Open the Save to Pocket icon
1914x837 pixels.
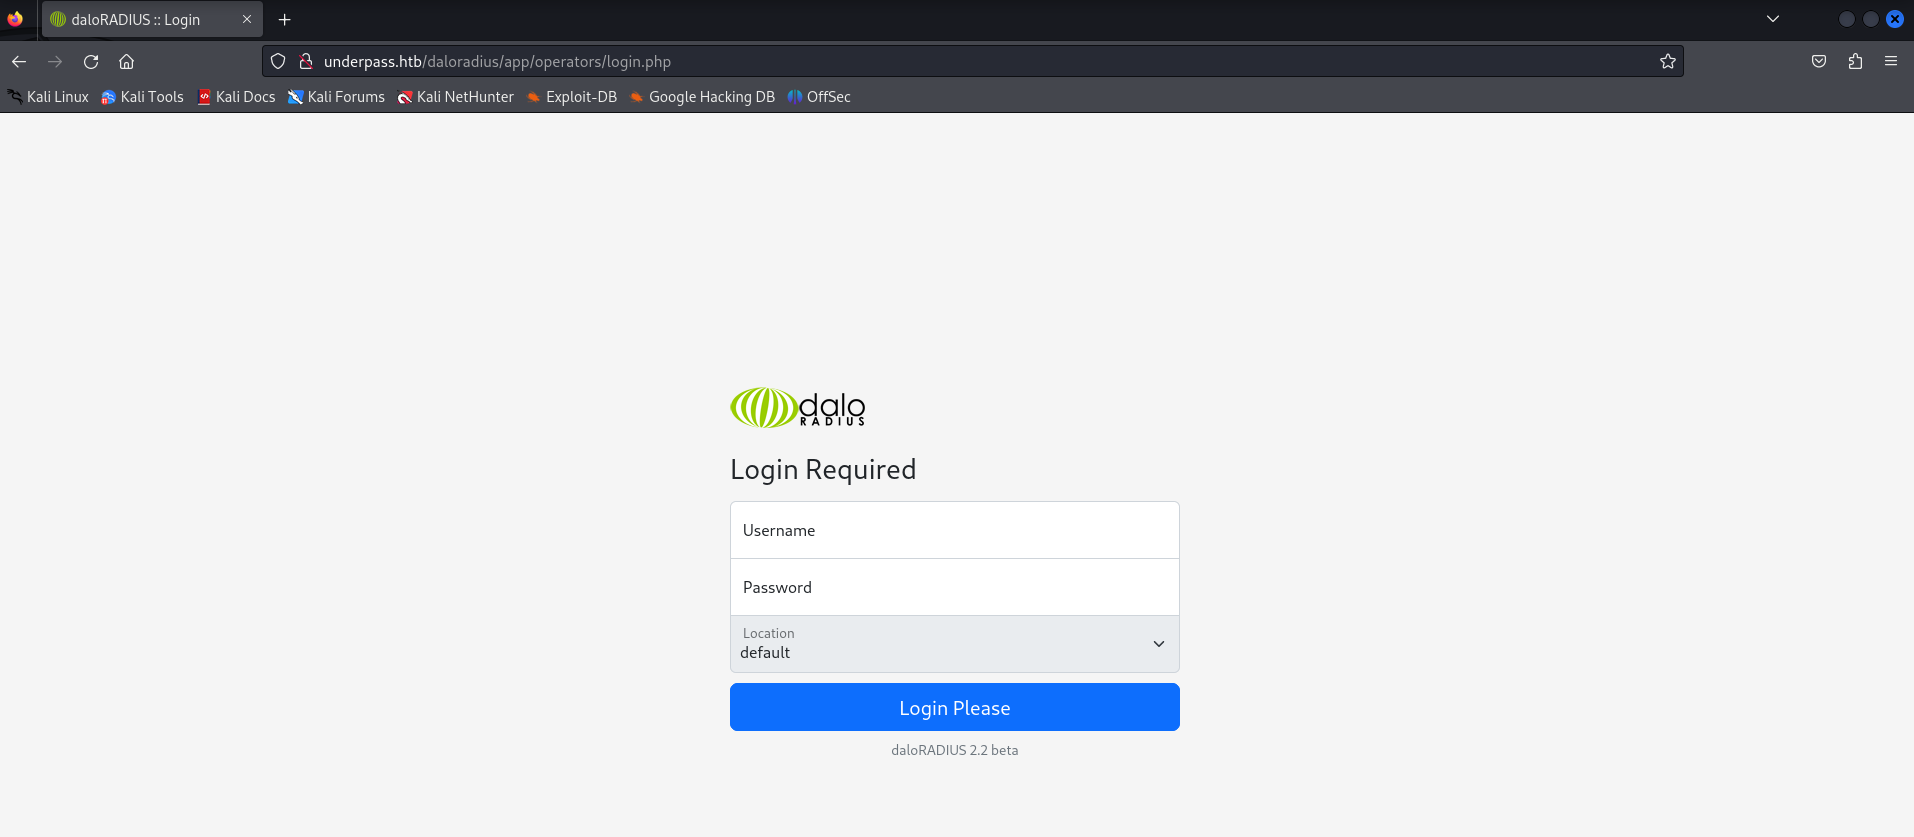[1819, 62]
